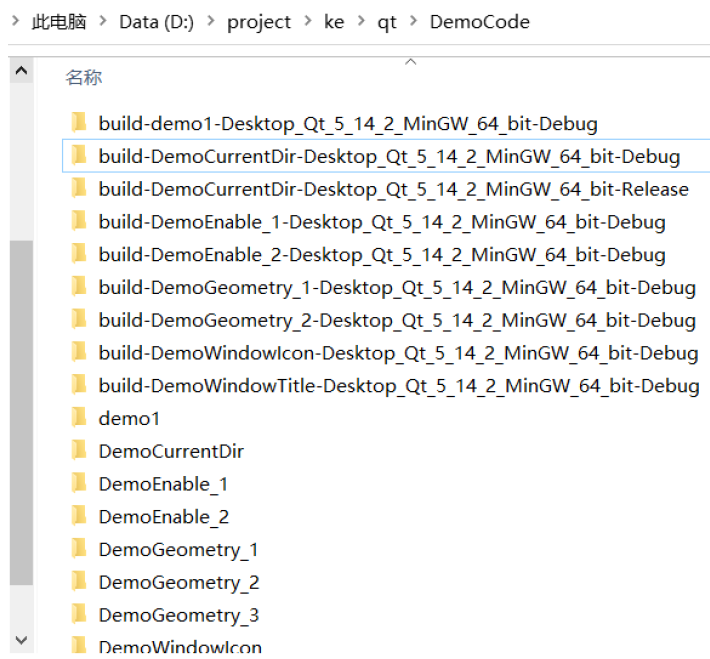Select the DemoWindowIcon folder name
The height and width of the screenshot is (659, 710).
(x=180, y=647)
